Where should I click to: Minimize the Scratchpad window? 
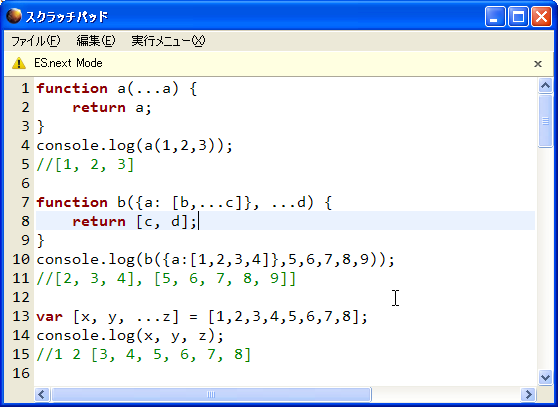495,17
